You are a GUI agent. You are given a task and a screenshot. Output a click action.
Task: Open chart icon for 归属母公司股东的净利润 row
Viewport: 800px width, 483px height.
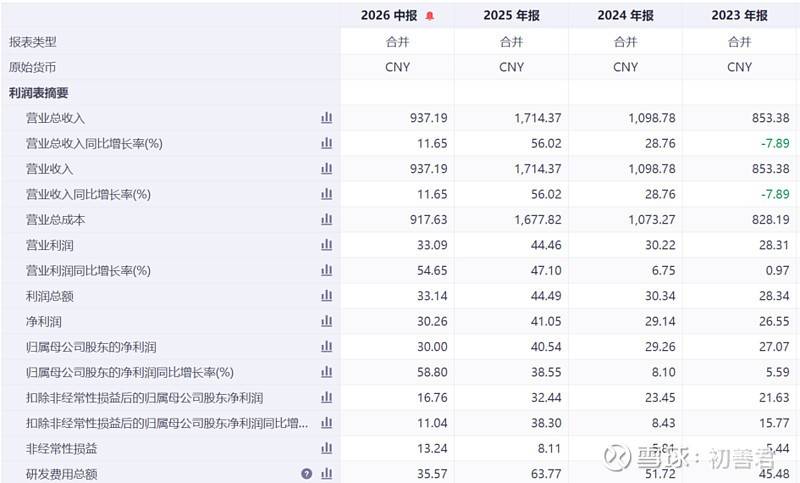327,347
